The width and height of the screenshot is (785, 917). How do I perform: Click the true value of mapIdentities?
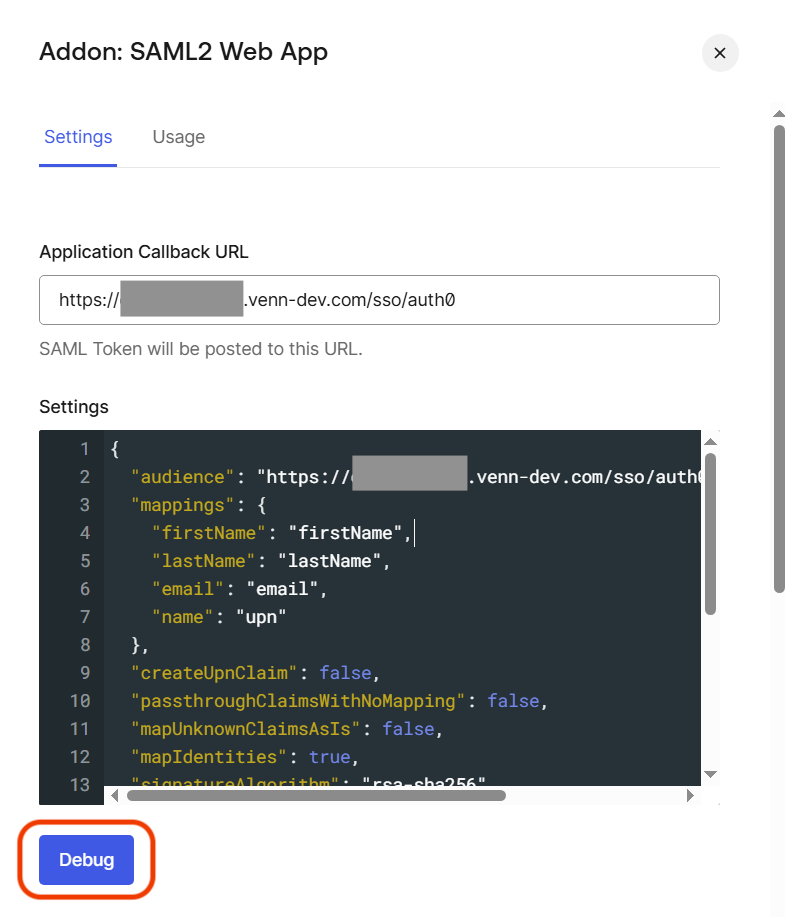tap(330, 757)
